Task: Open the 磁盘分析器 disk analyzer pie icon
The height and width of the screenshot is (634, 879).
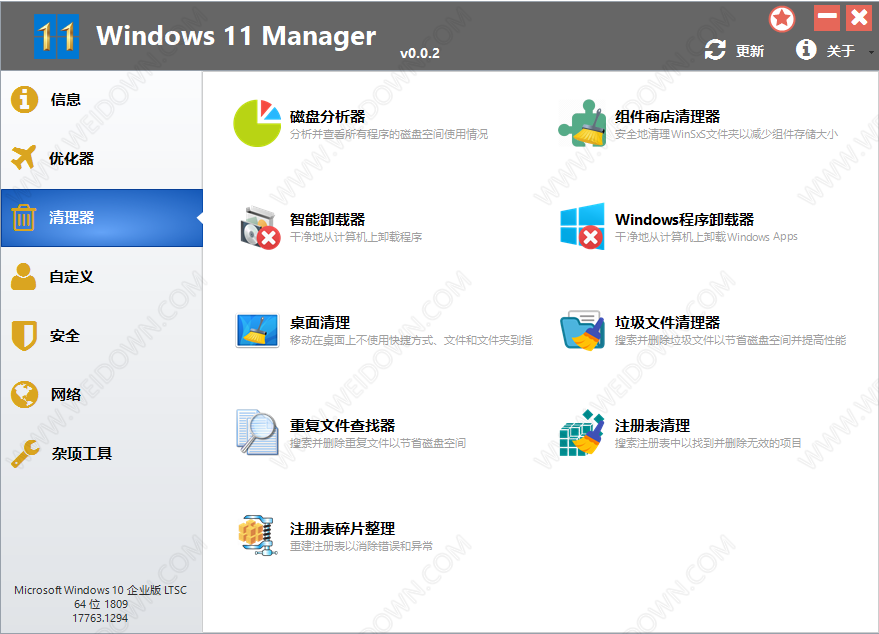Action: [257, 123]
